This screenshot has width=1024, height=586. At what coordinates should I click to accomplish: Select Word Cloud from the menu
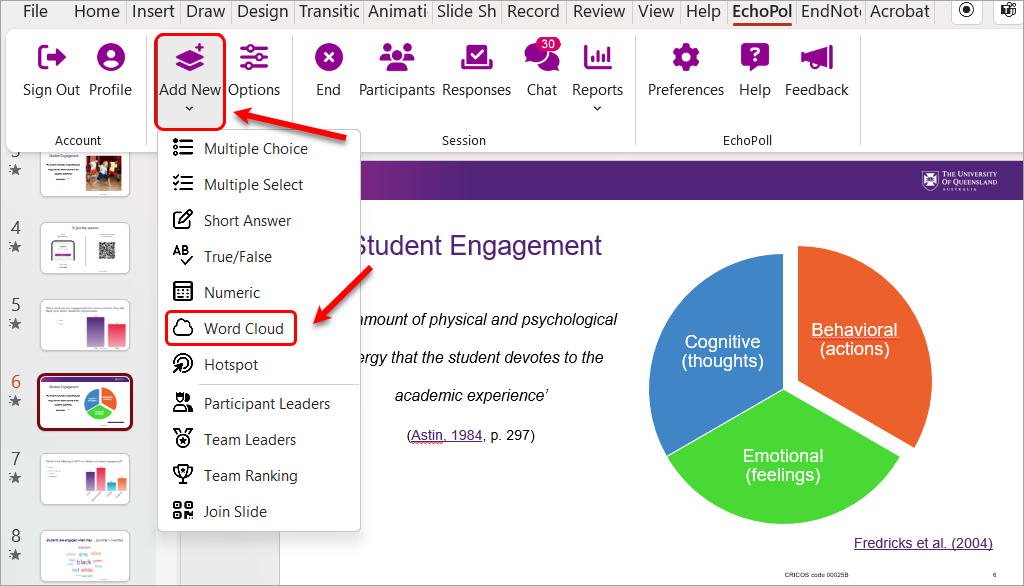[x=243, y=328]
